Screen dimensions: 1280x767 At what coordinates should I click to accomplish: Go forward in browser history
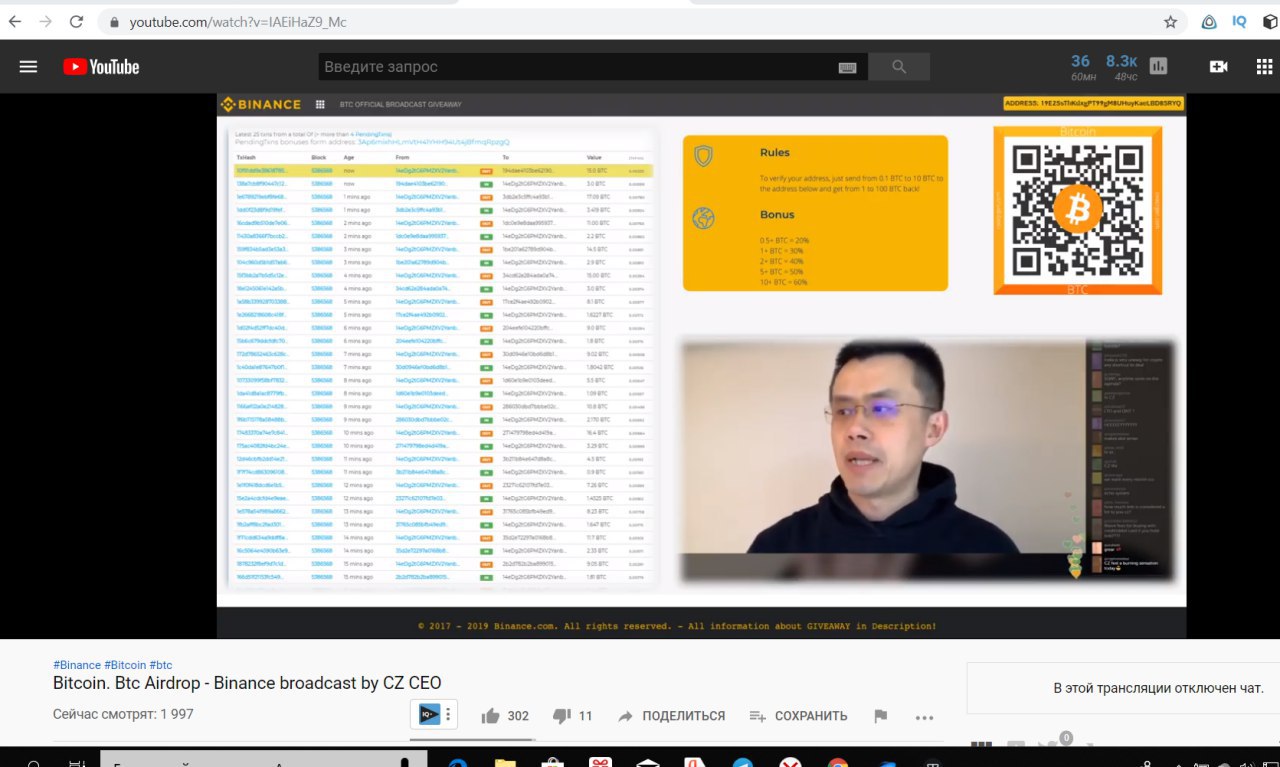coord(46,21)
